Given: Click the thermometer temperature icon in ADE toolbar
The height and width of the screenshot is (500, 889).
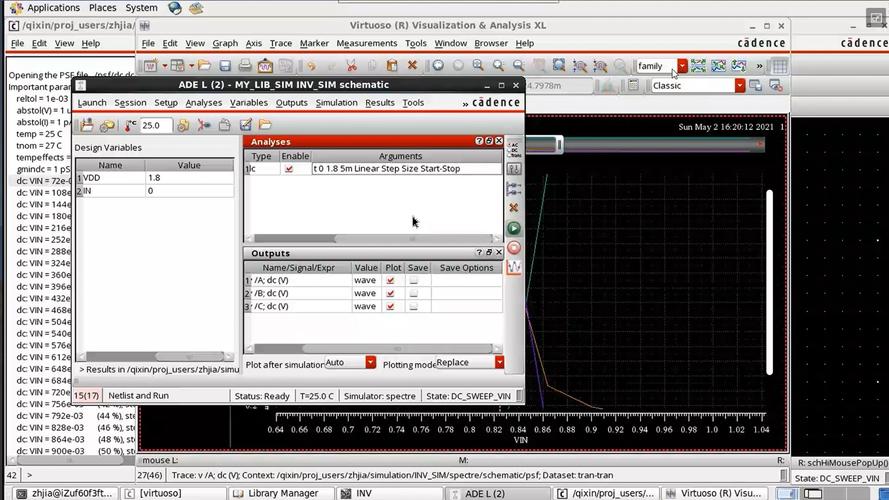Looking at the screenshot, I should point(130,125).
